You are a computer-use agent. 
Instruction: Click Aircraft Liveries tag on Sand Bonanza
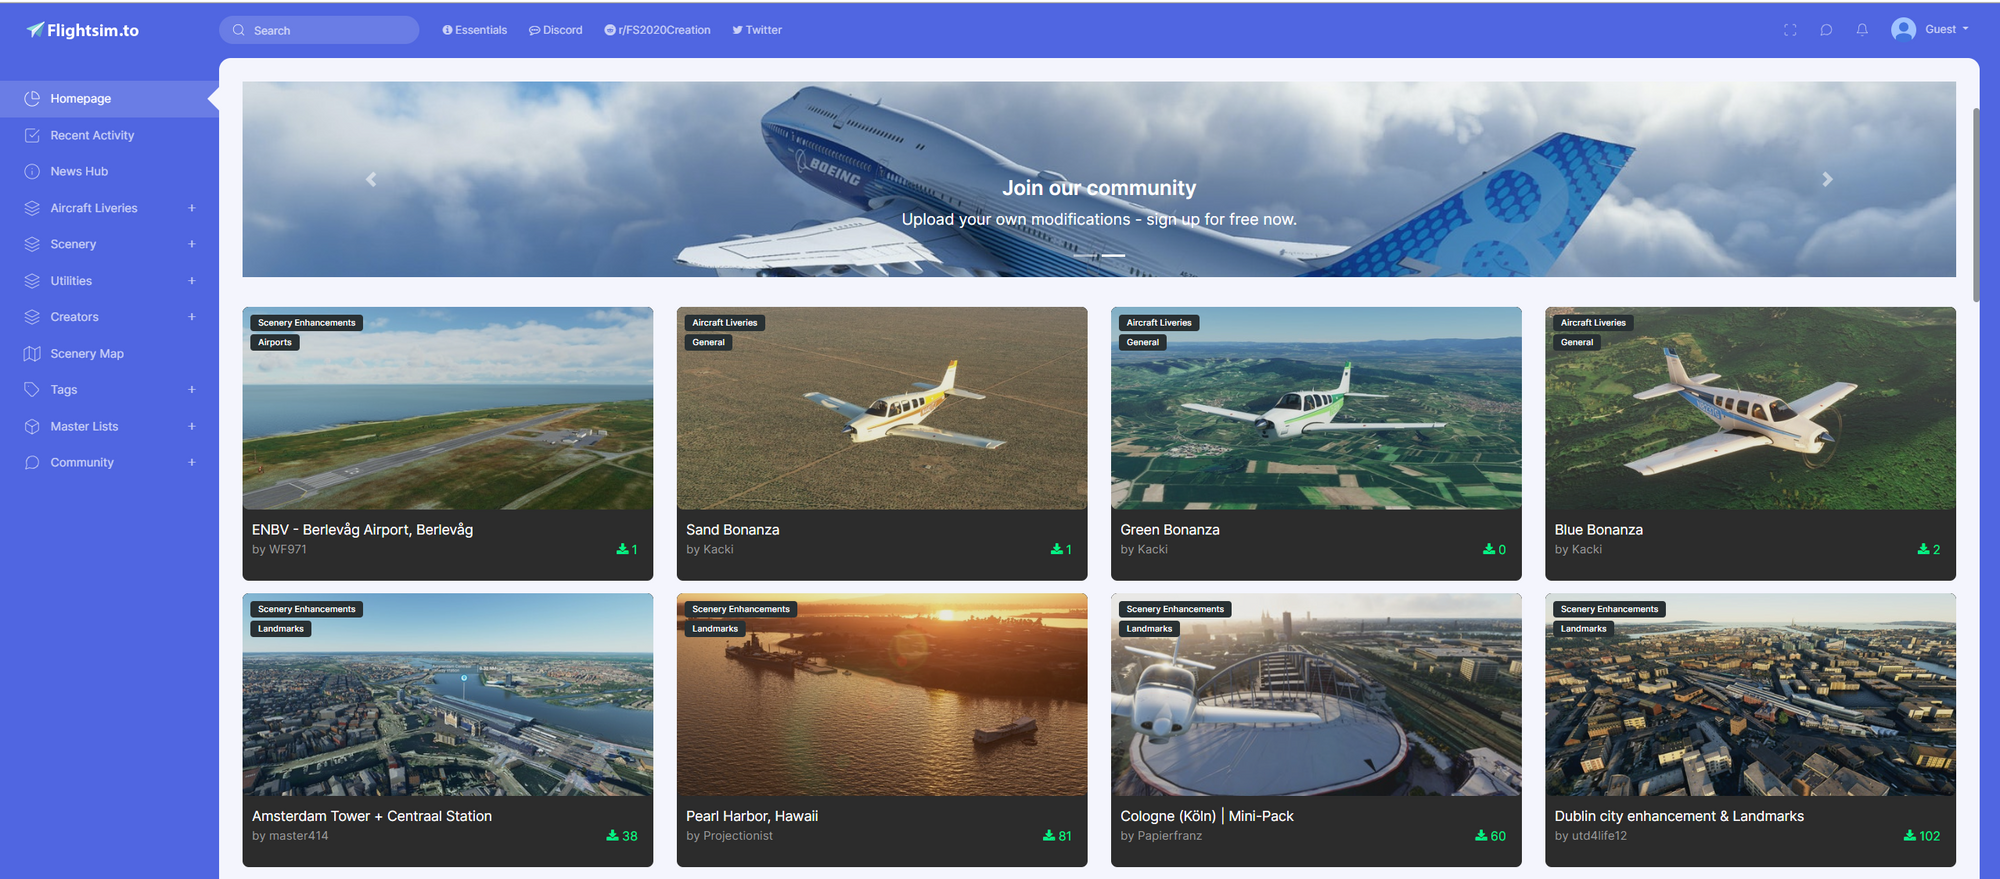tap(725, 323)
